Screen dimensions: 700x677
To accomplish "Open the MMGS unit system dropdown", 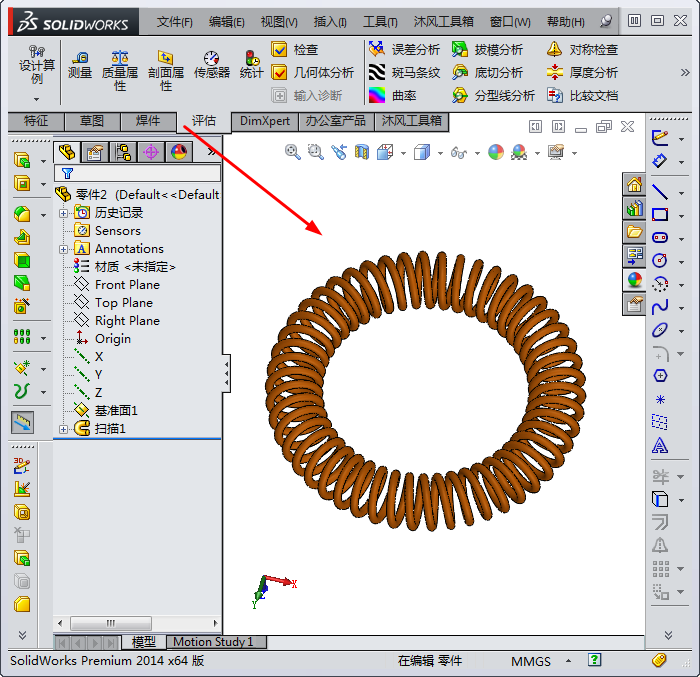I will pos(567,661).
